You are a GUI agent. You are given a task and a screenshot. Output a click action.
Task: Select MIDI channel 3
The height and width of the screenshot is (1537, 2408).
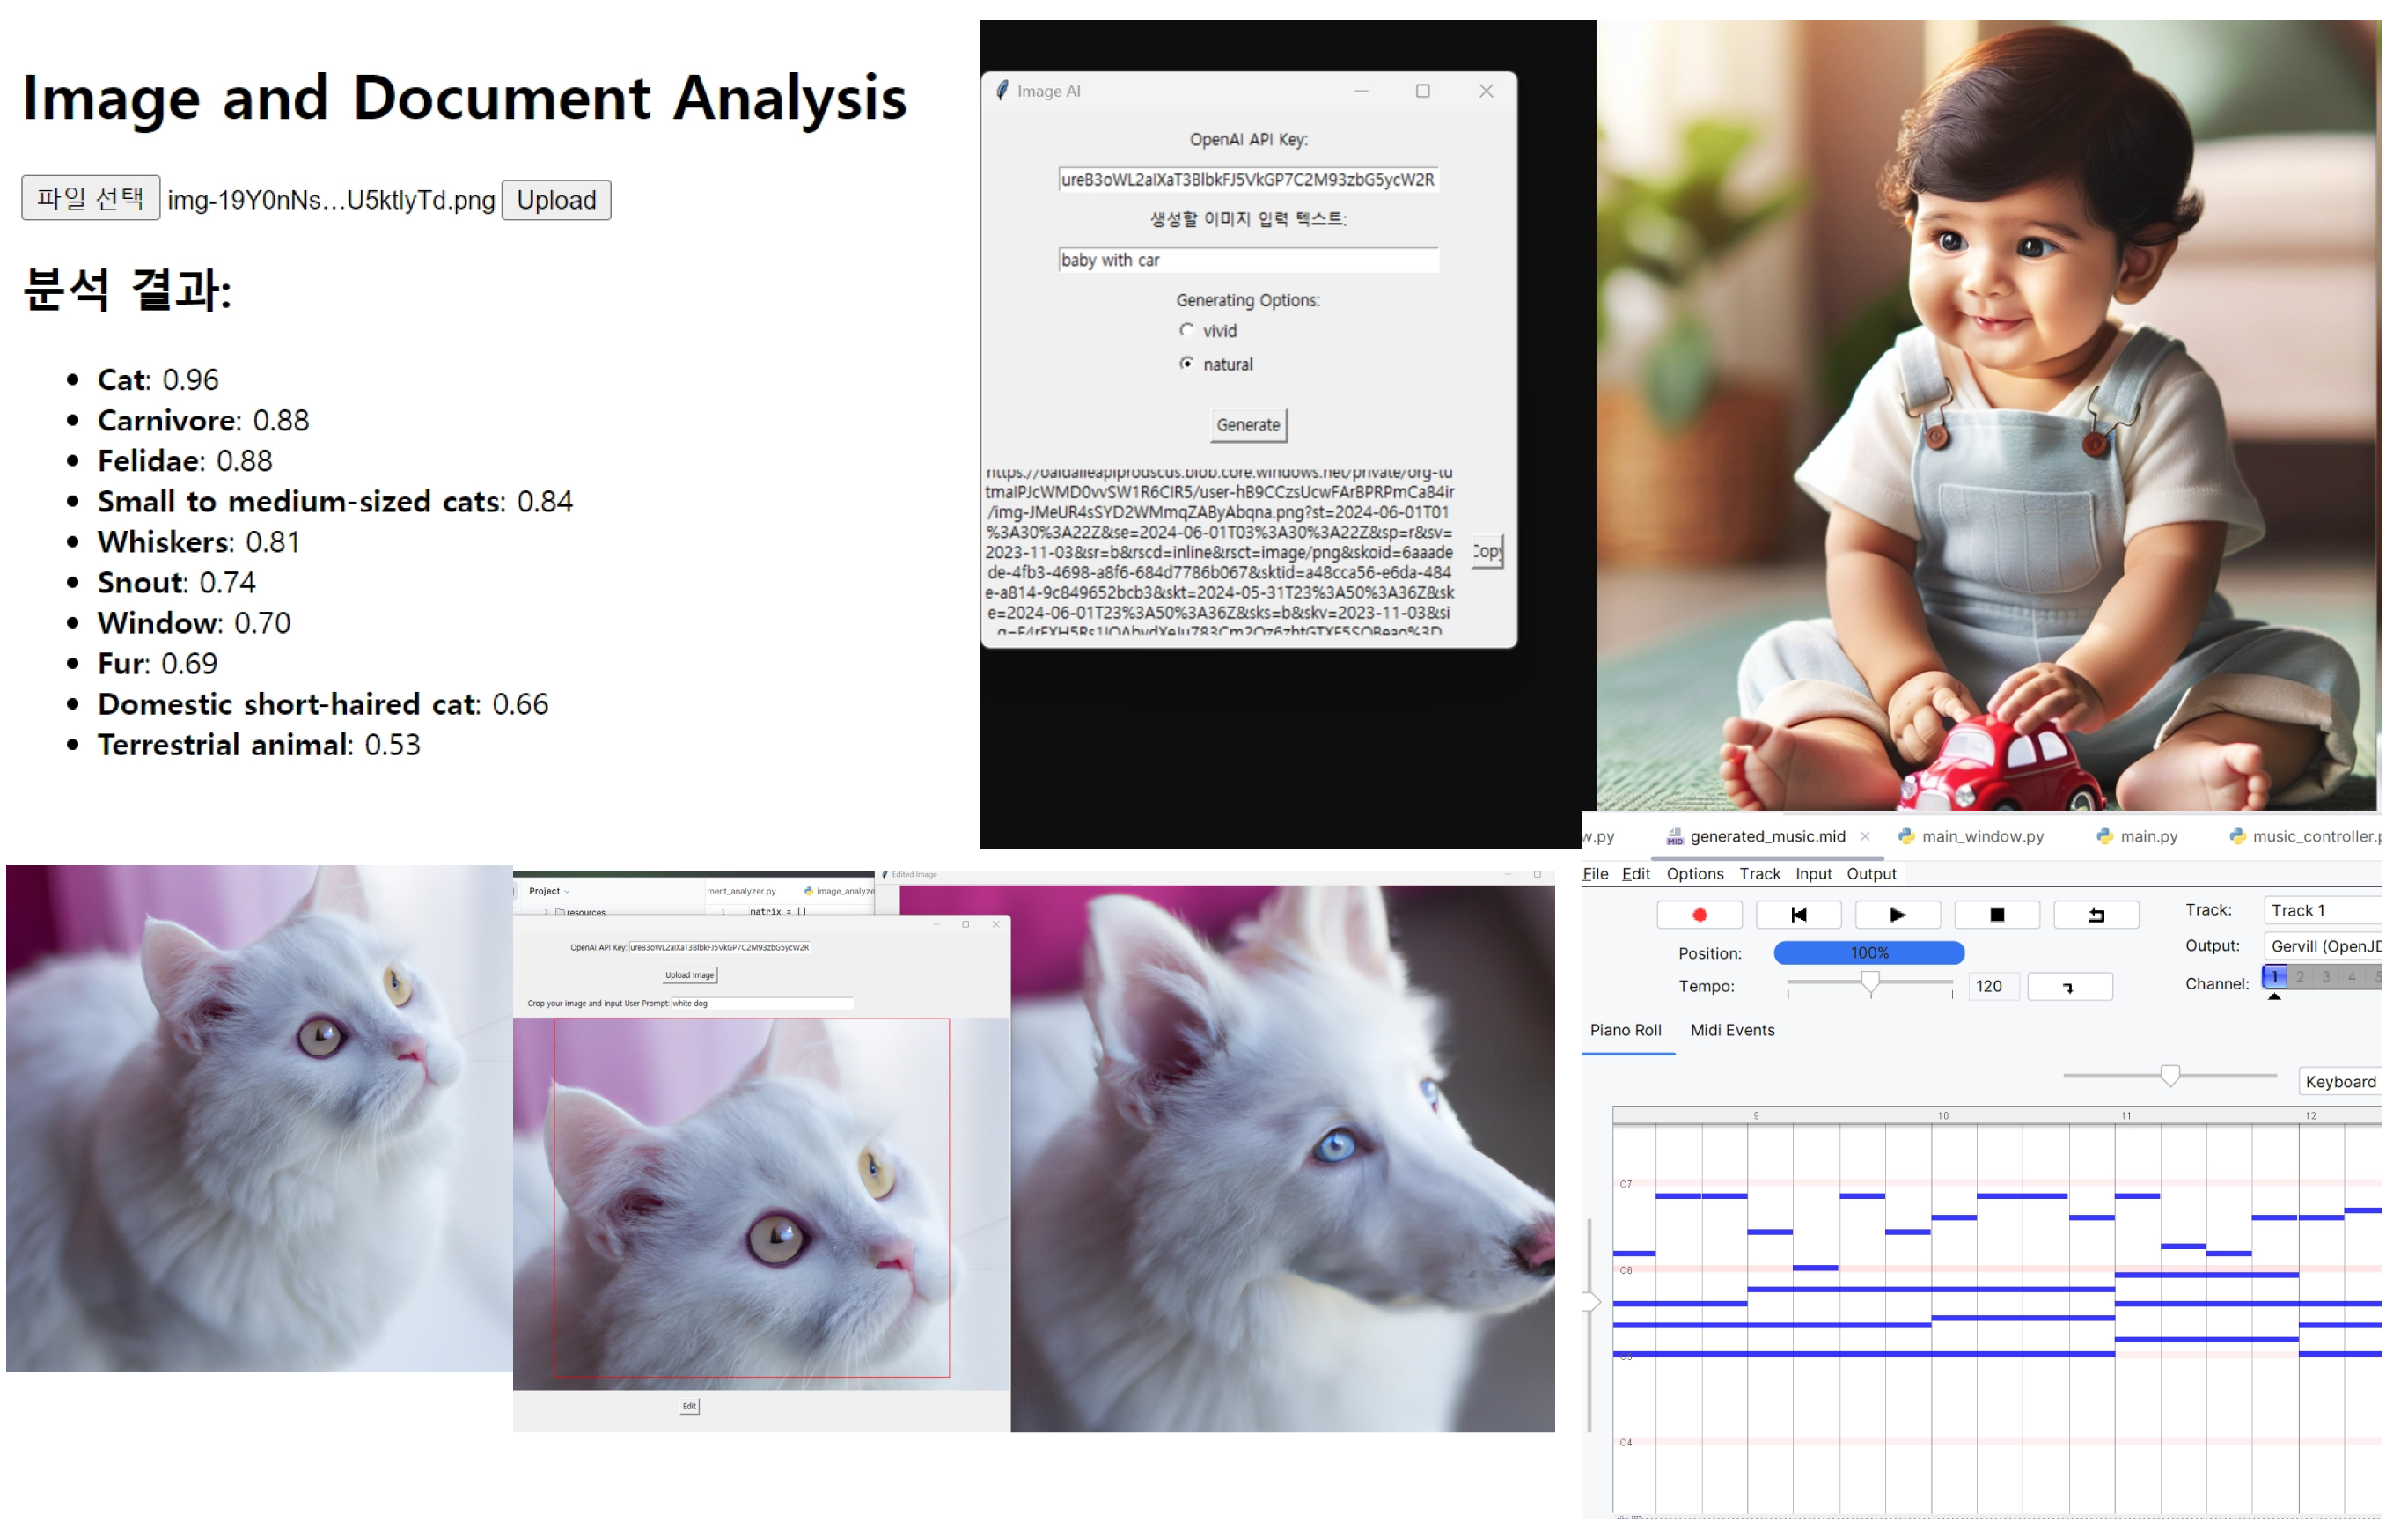tap(2326, 977)
